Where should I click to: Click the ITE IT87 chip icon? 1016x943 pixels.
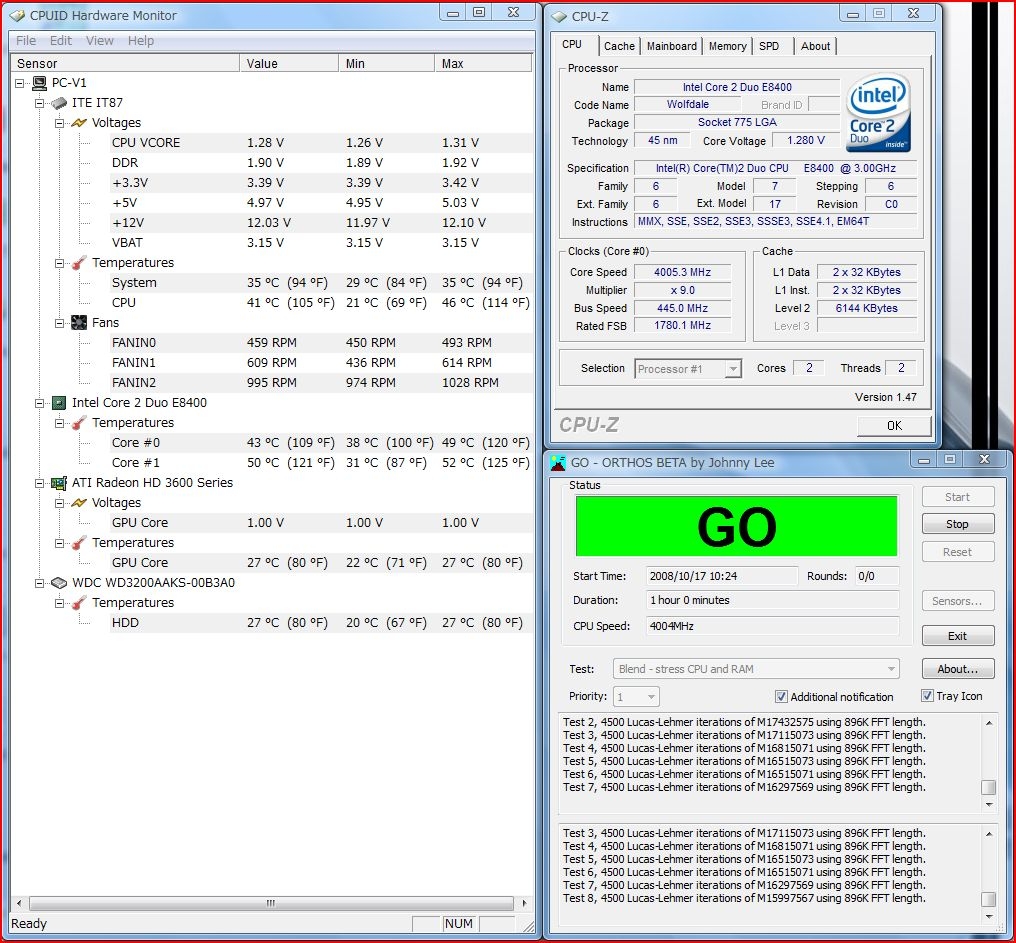(x=59, y=103)
